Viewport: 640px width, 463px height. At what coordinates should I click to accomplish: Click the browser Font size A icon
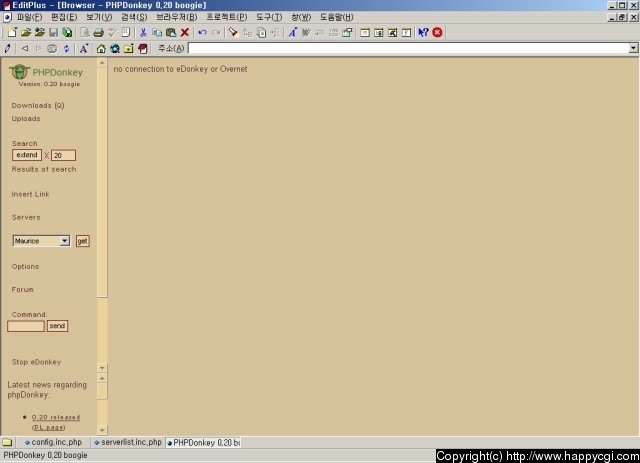84,49
